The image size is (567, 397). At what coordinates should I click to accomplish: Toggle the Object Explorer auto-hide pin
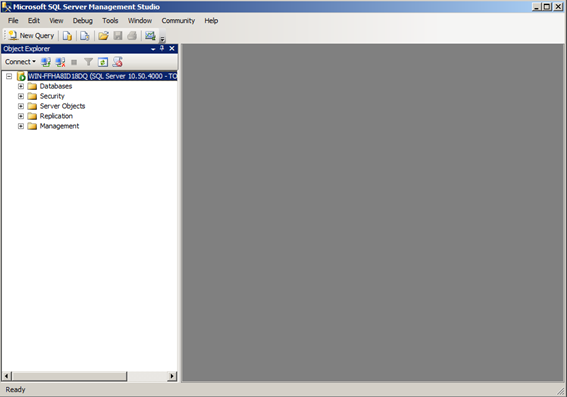pyautogui.click(x=162, y=48)
